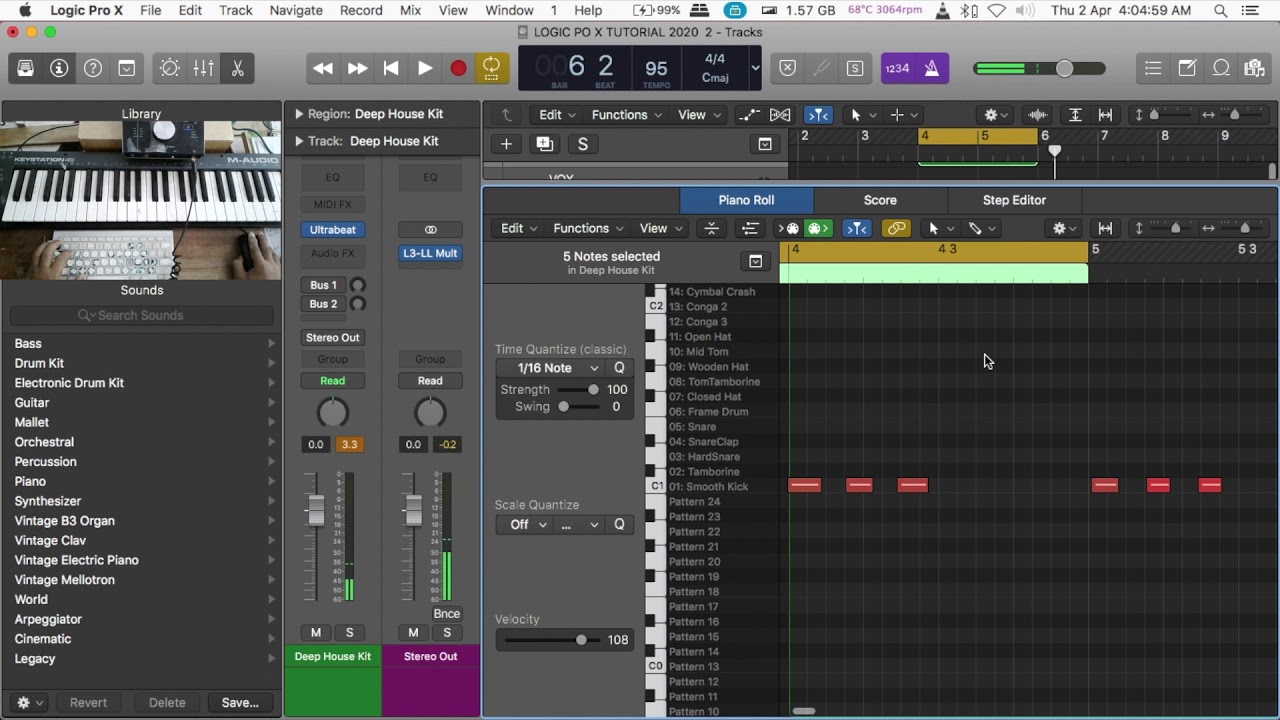The height and width of the screenshot is (720, 1280).
Task: Open Quick Help question mark button
Action: click(93, 68)
